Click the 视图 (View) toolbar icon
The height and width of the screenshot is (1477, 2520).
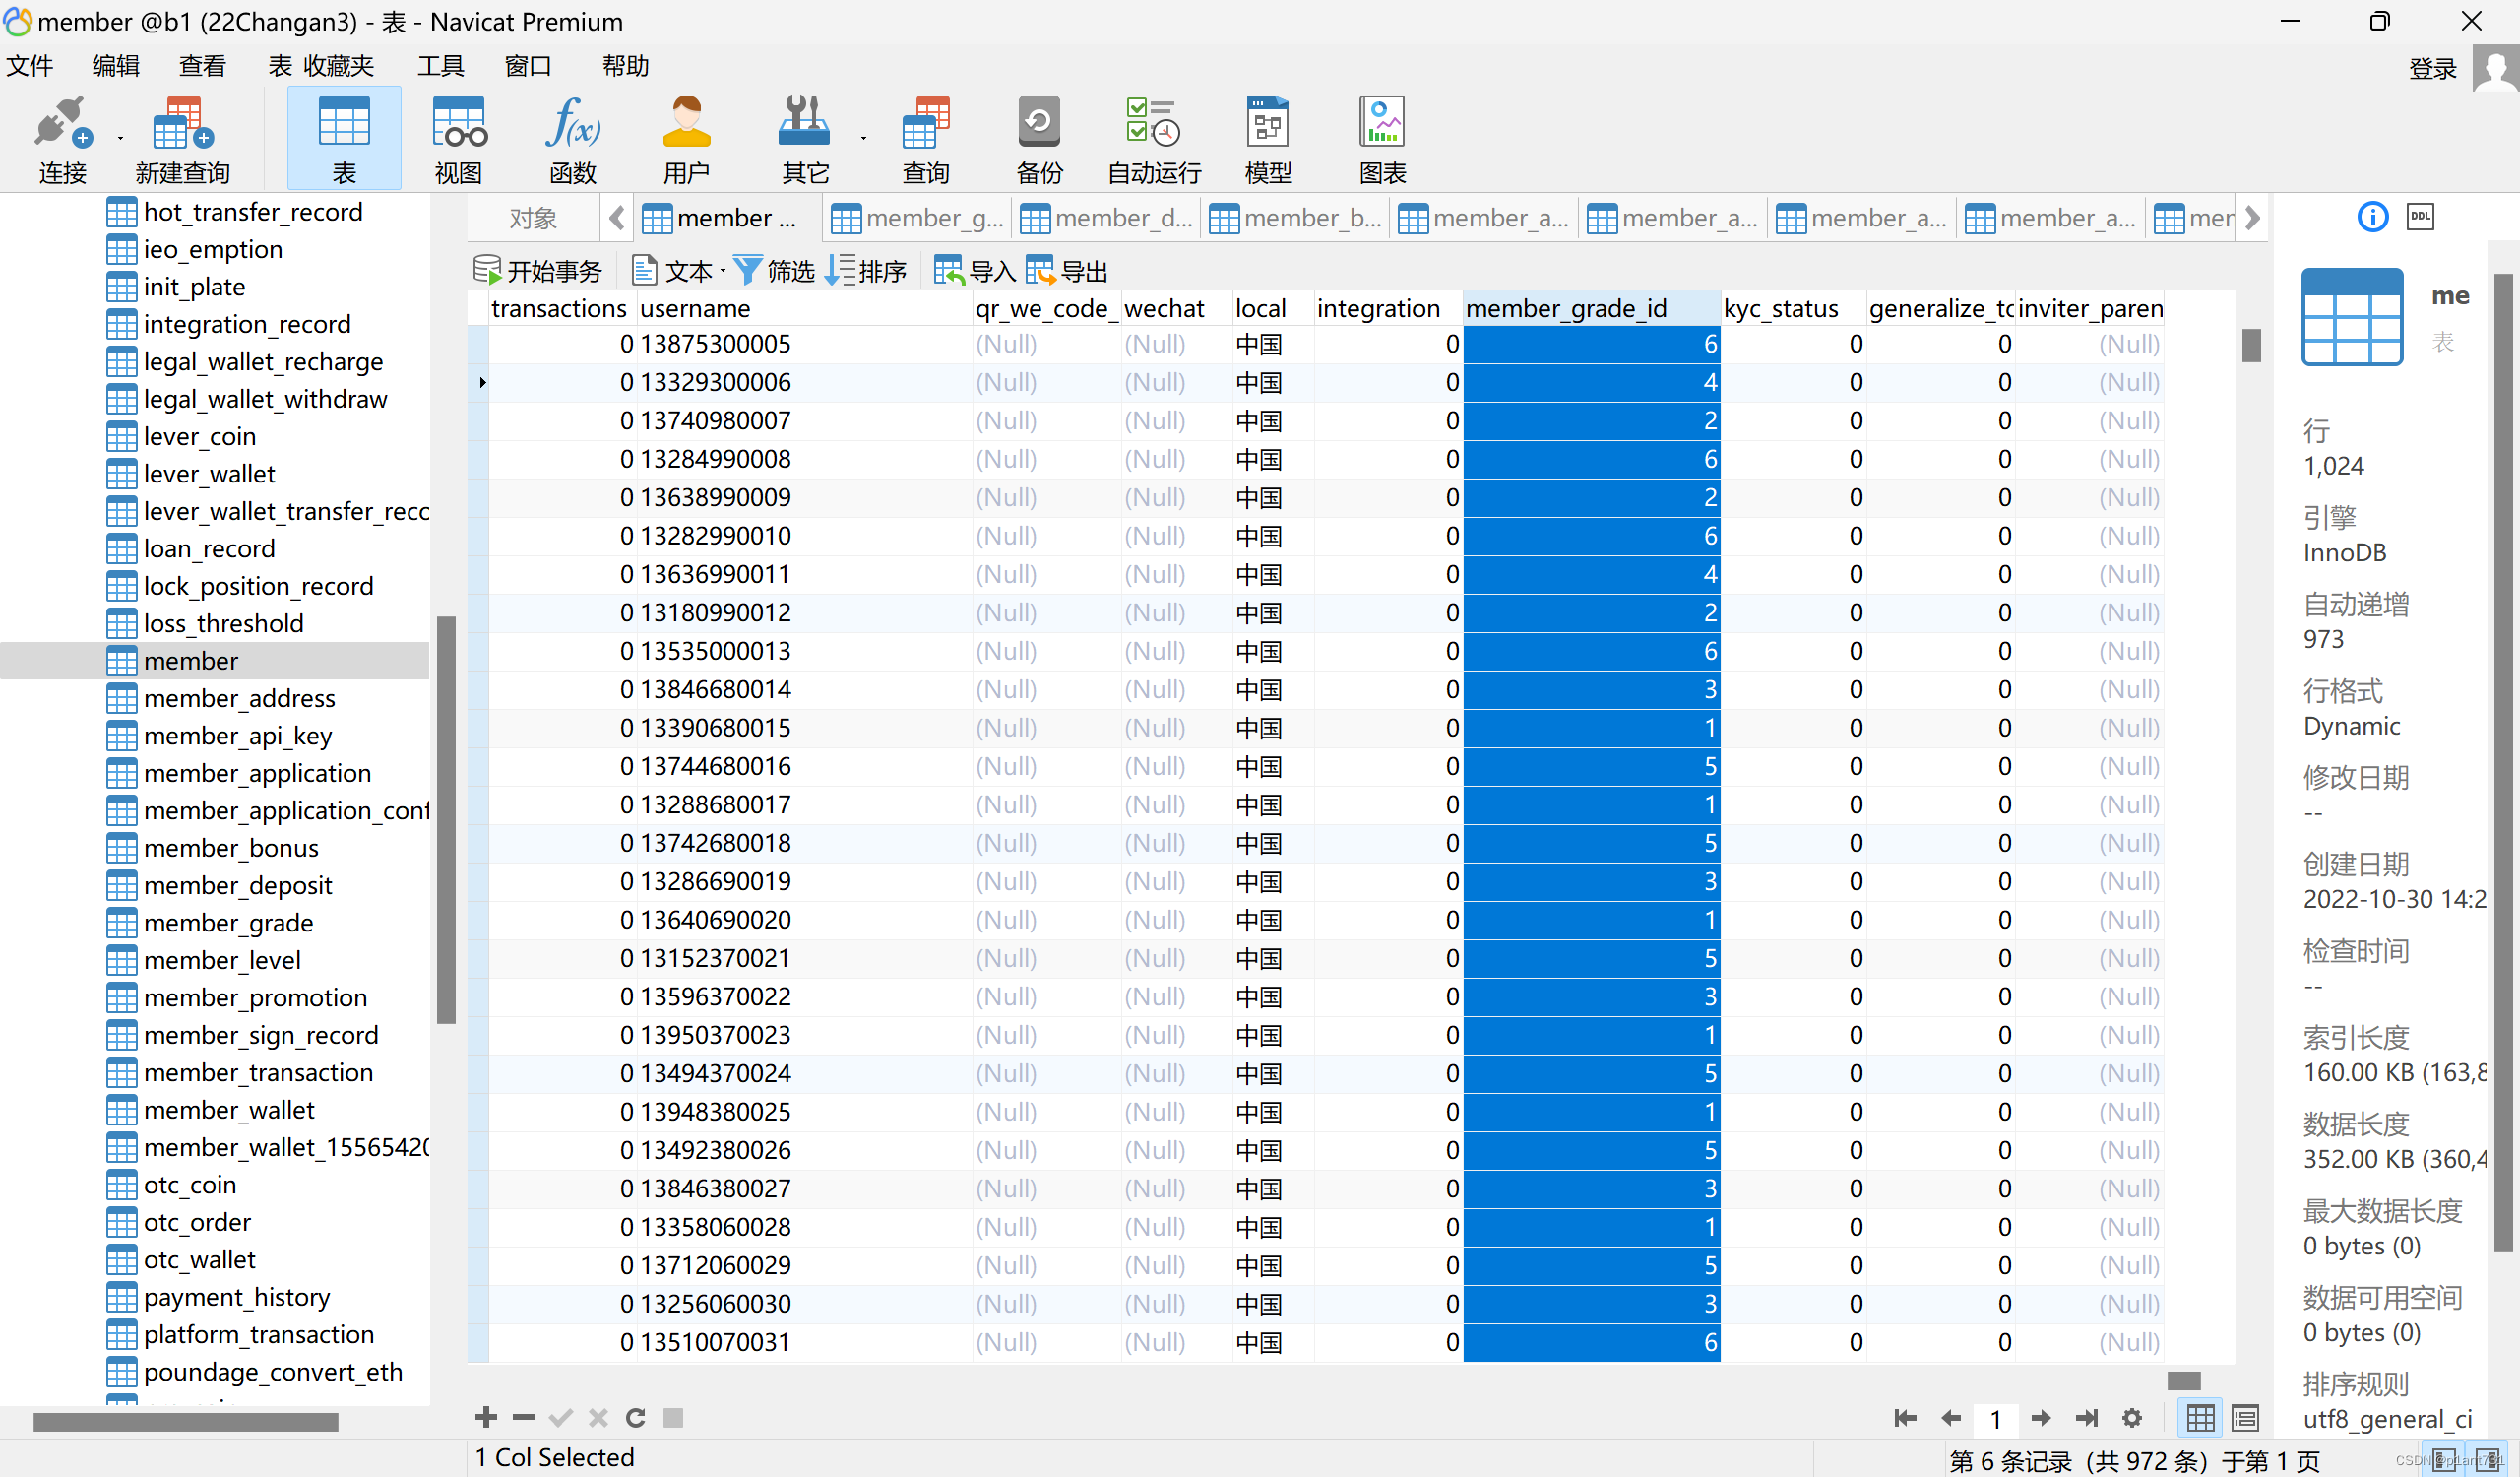coord(458,139)
